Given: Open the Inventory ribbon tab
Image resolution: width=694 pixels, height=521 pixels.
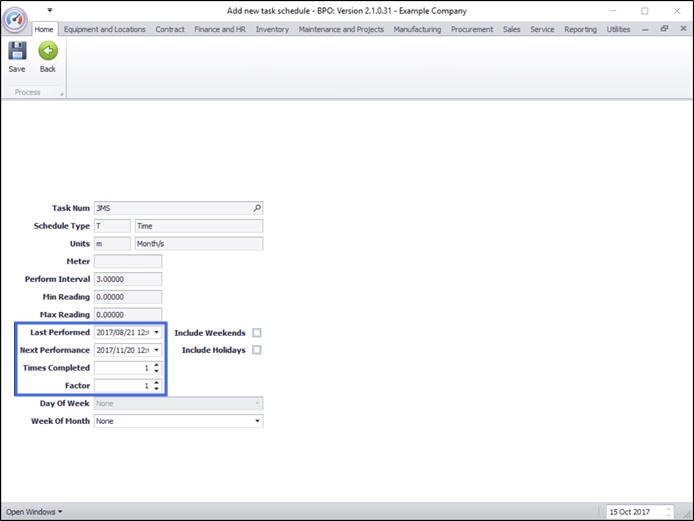Looking at the screenshot, I should pos(272,29).
